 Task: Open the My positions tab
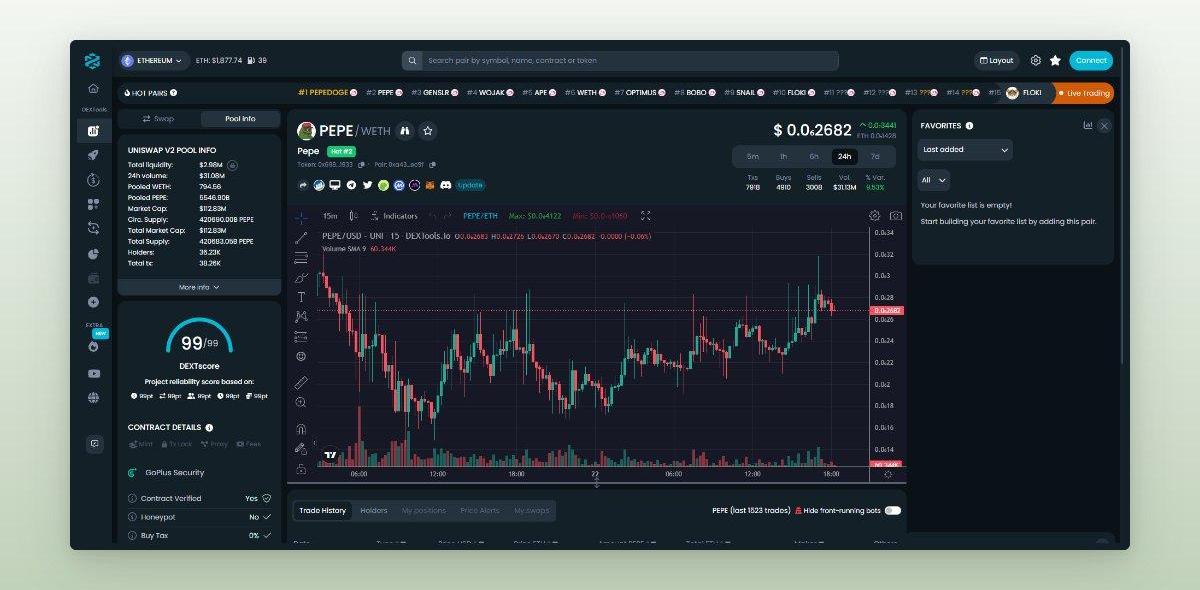424,510
